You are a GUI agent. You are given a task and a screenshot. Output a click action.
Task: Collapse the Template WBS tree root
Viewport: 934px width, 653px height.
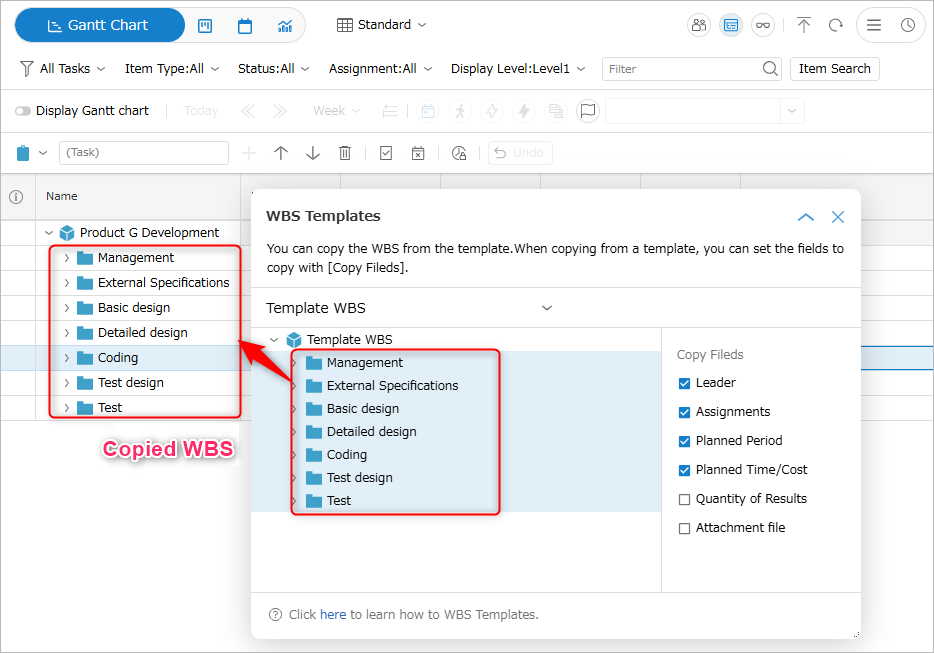point(274,340)
